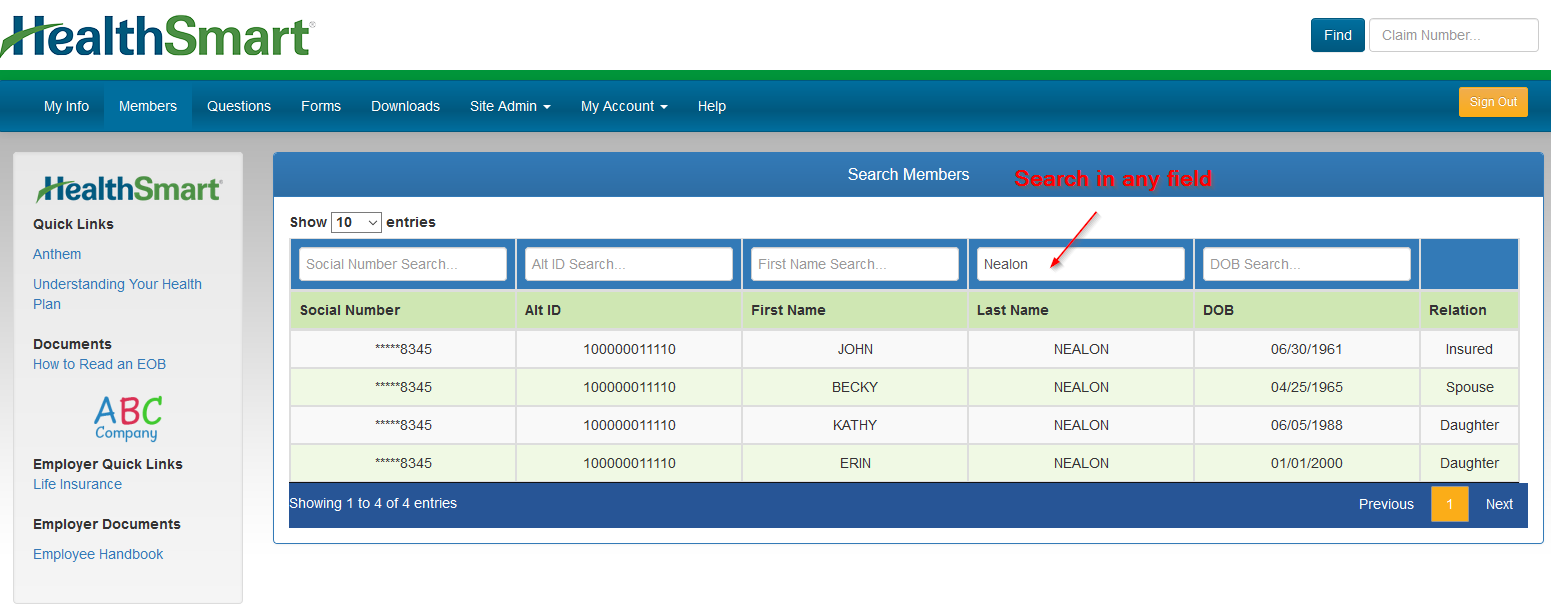This screenshot has height=609, width=1551.
Task: Open the Anthem quick link
Action: coord(57,254)
